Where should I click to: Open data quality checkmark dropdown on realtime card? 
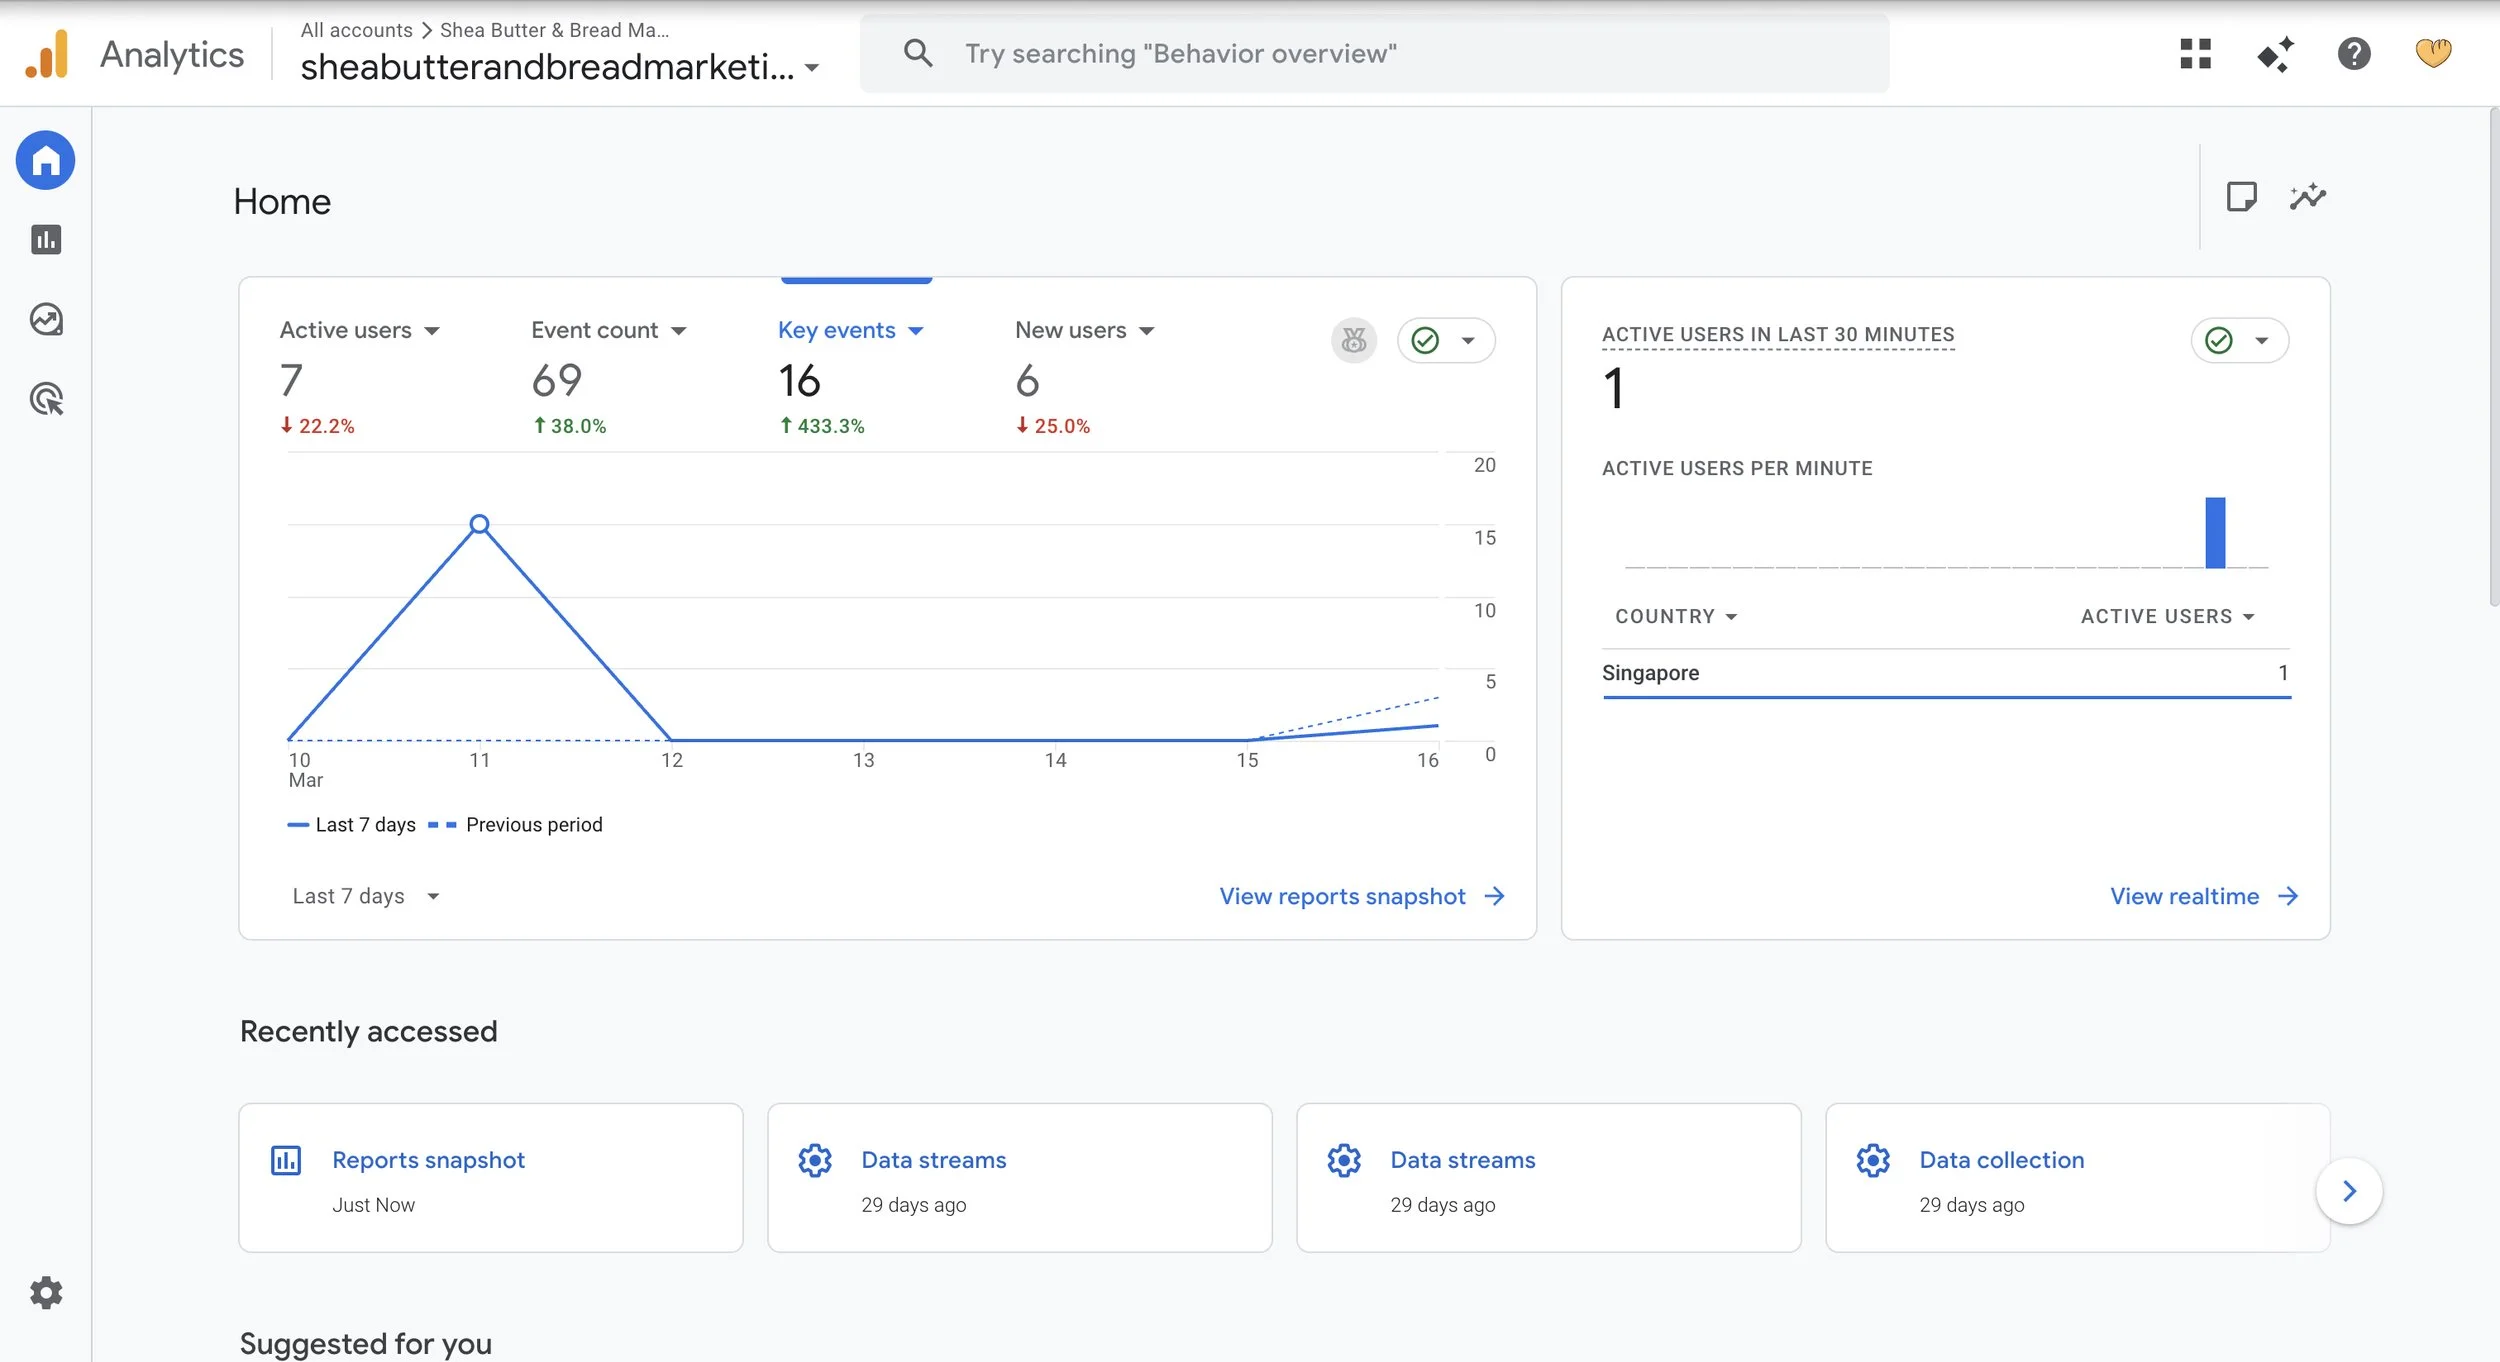tap(2239, 341)
